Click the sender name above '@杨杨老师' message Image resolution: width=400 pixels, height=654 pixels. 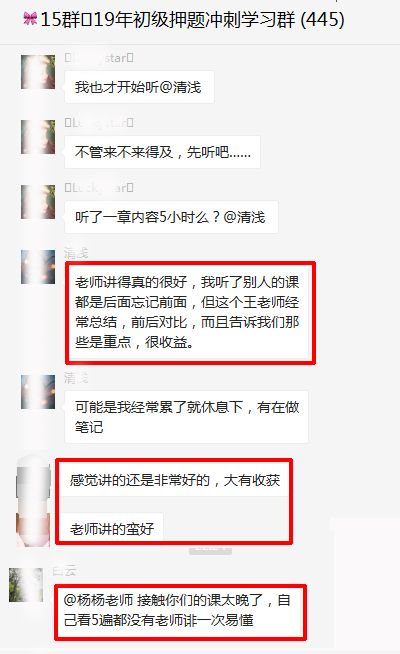[64, 571]
